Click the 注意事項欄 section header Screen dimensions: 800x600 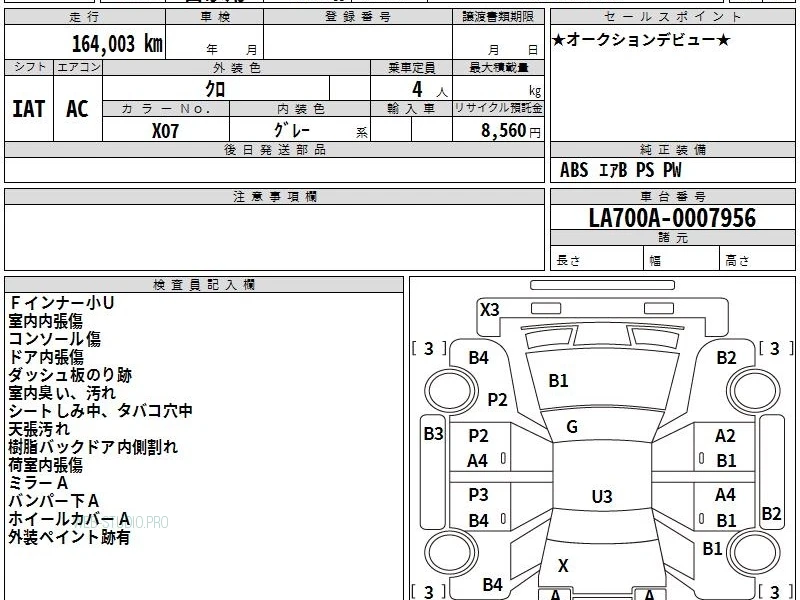pyautogui.click(x=274, y=196)
